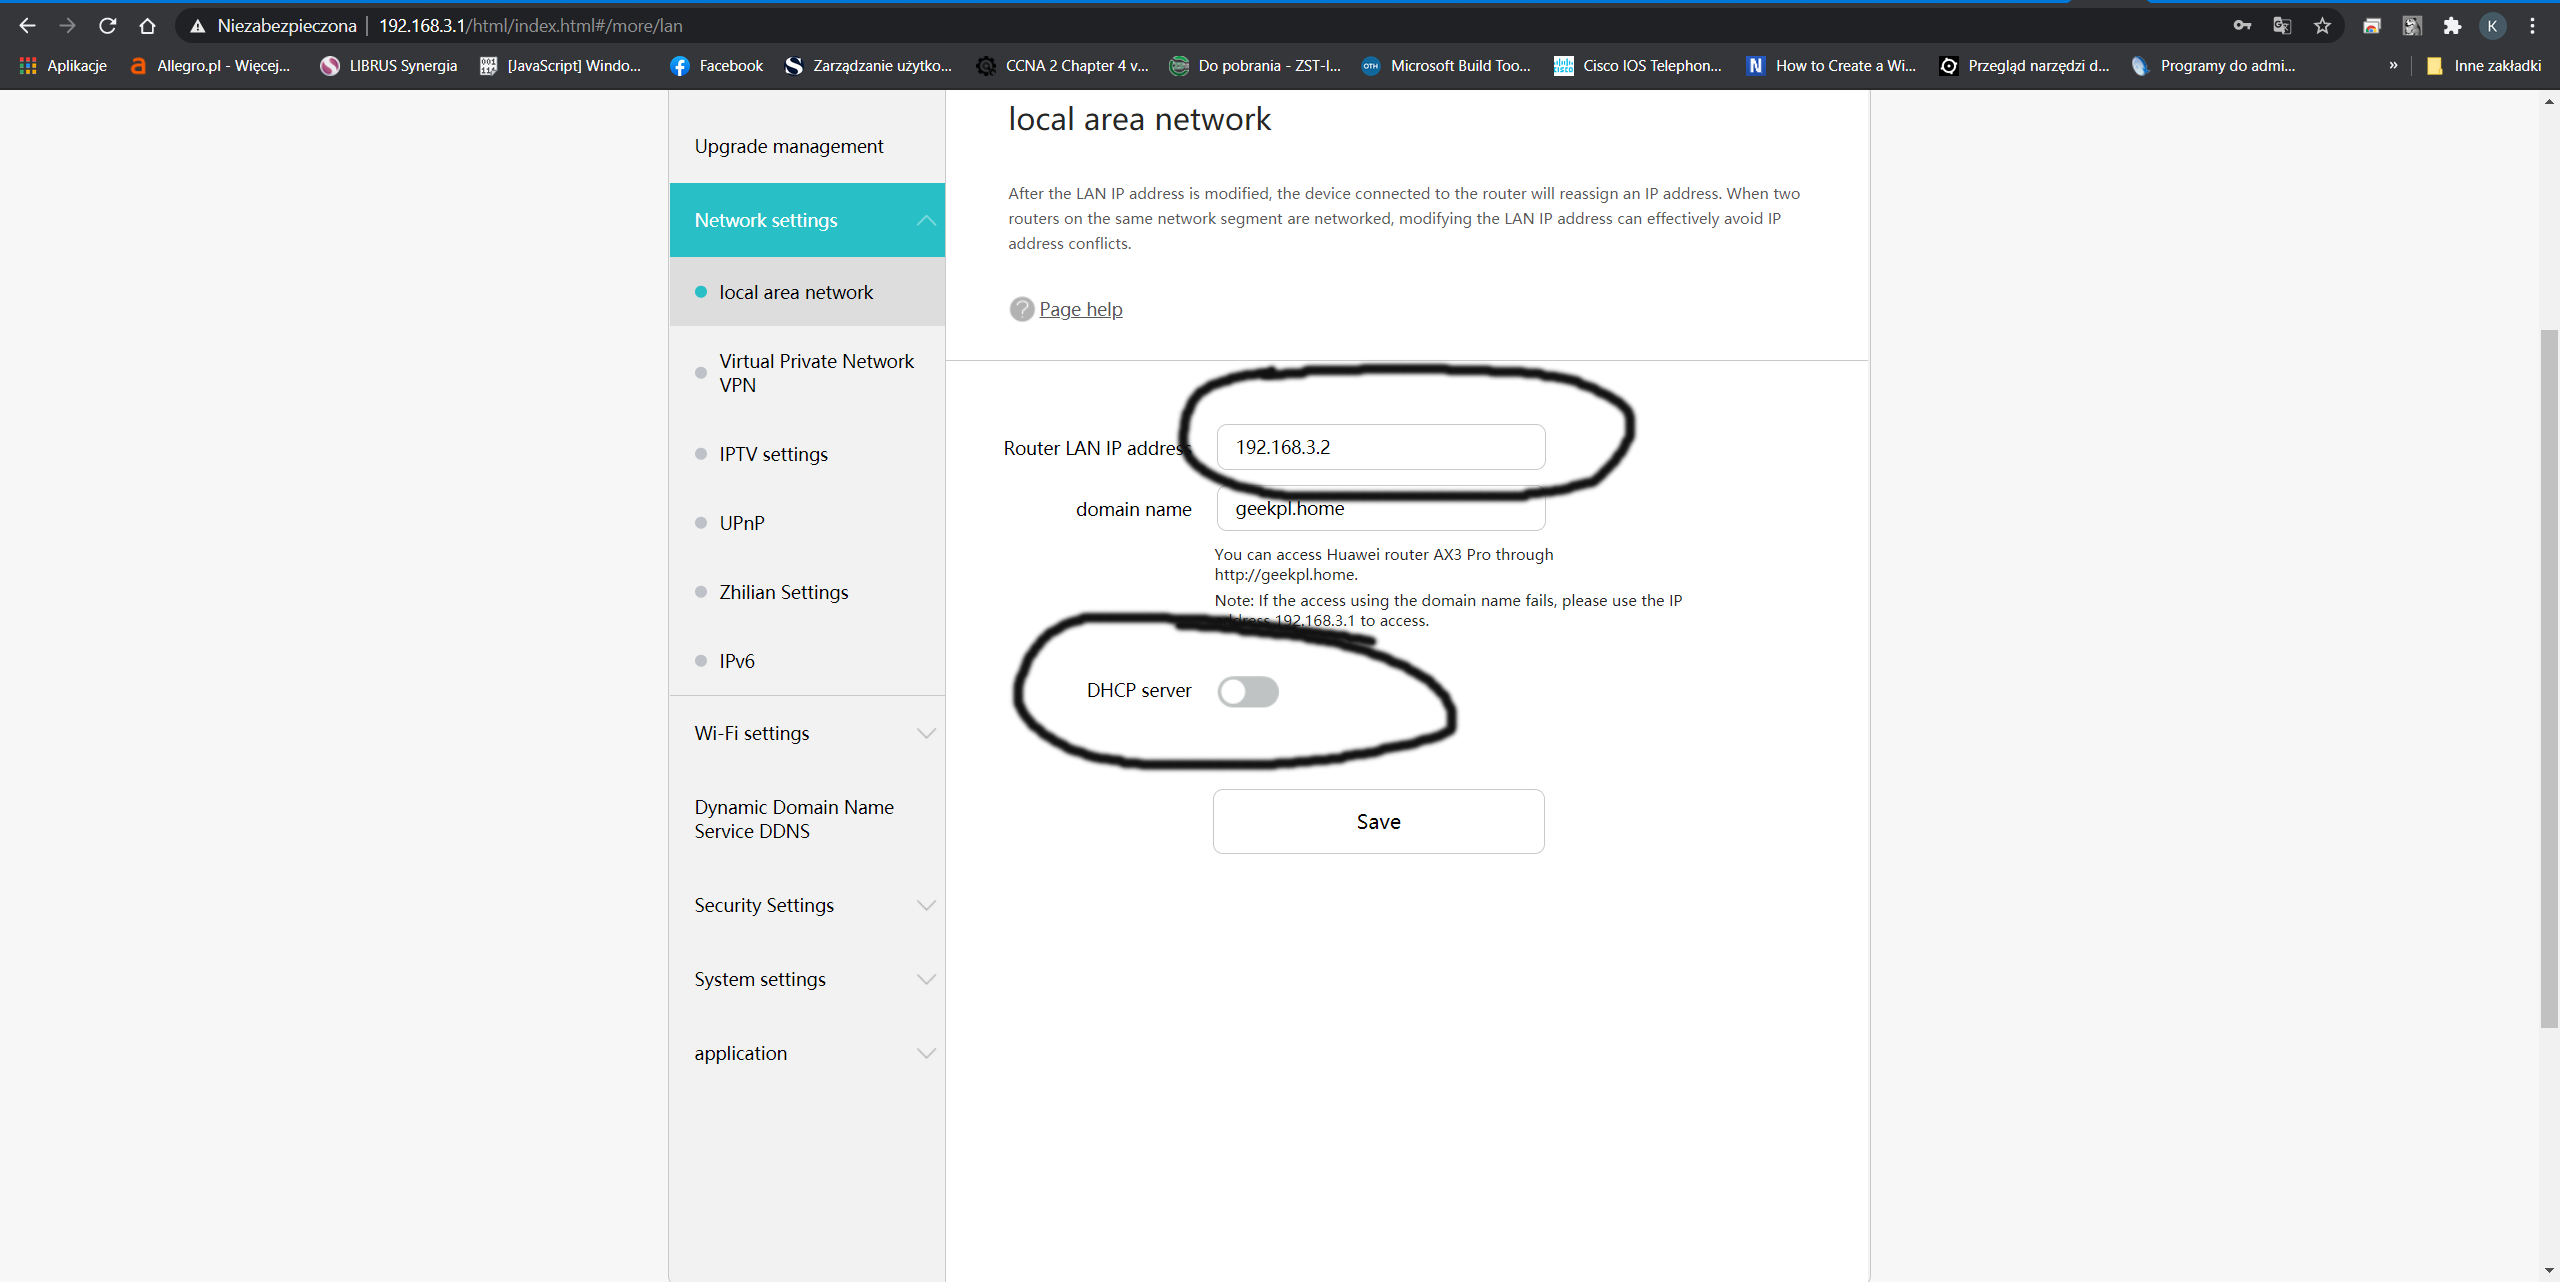
Task: Reload the page with the refresh icon
Action: pyautogui.click(x=107, y=25)
